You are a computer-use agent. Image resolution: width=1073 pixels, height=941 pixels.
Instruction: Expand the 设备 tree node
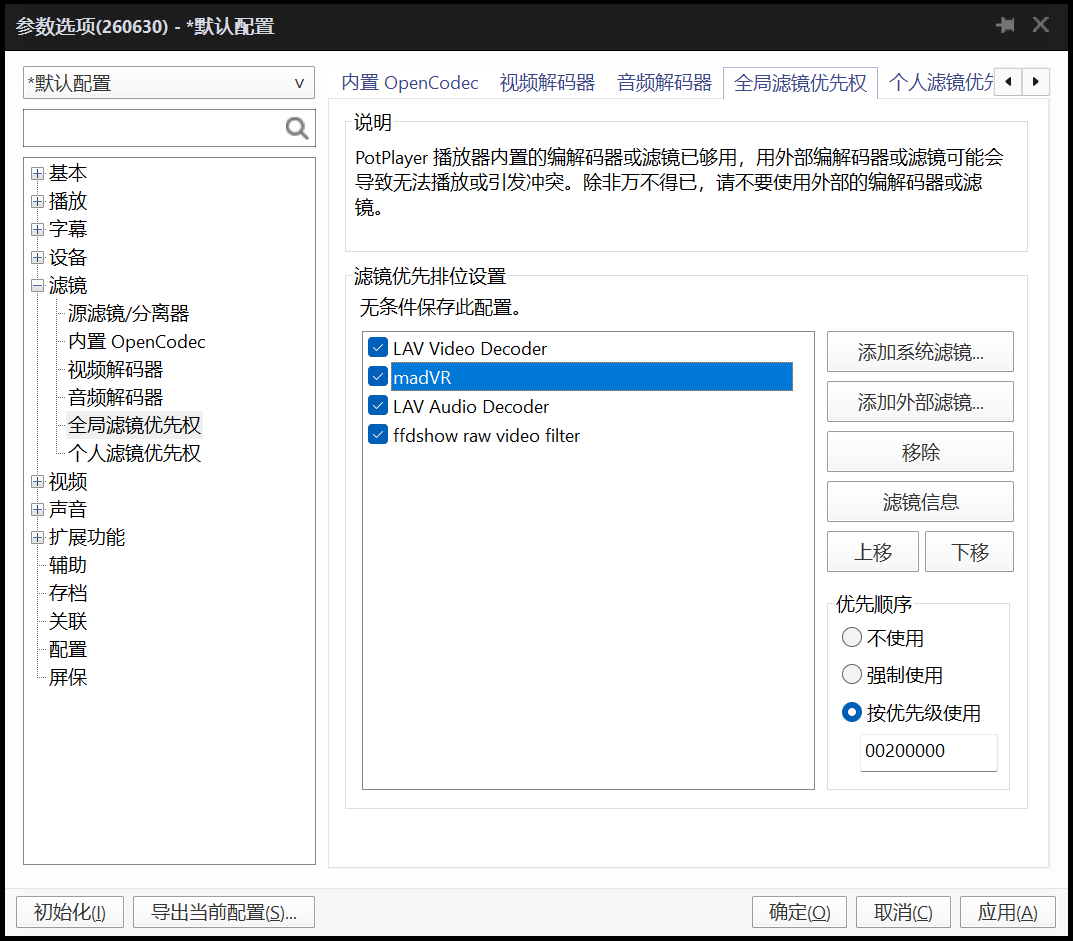(x=38, y=257)
